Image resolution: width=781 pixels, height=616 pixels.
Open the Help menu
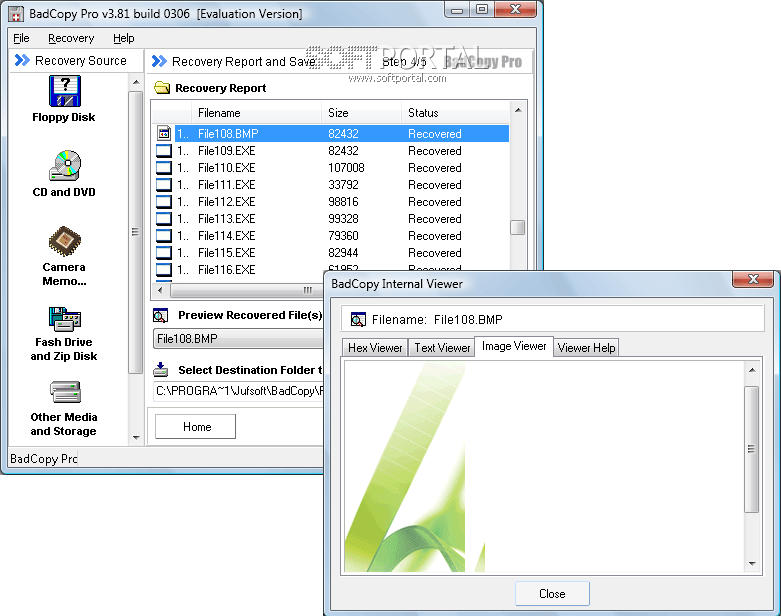pos(124,38)
